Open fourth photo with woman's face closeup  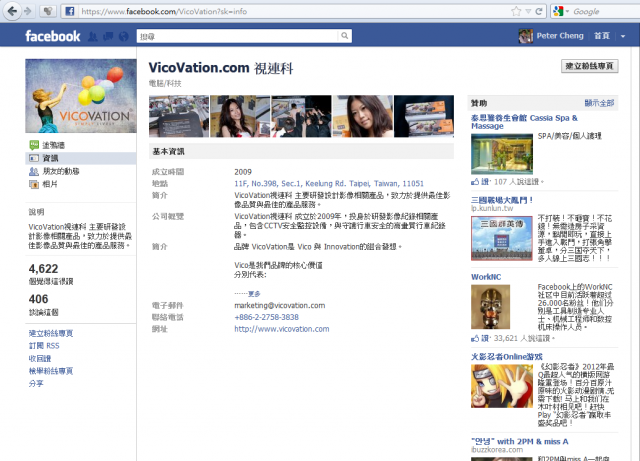[x=362, y=116]
